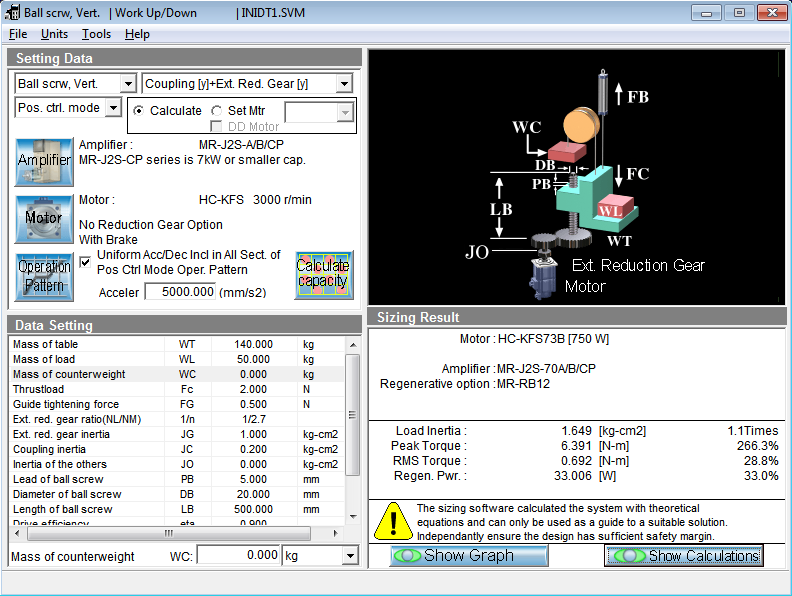792x596 pixels.
Task: Maximize the application window
Action: [x=739, y=13]
